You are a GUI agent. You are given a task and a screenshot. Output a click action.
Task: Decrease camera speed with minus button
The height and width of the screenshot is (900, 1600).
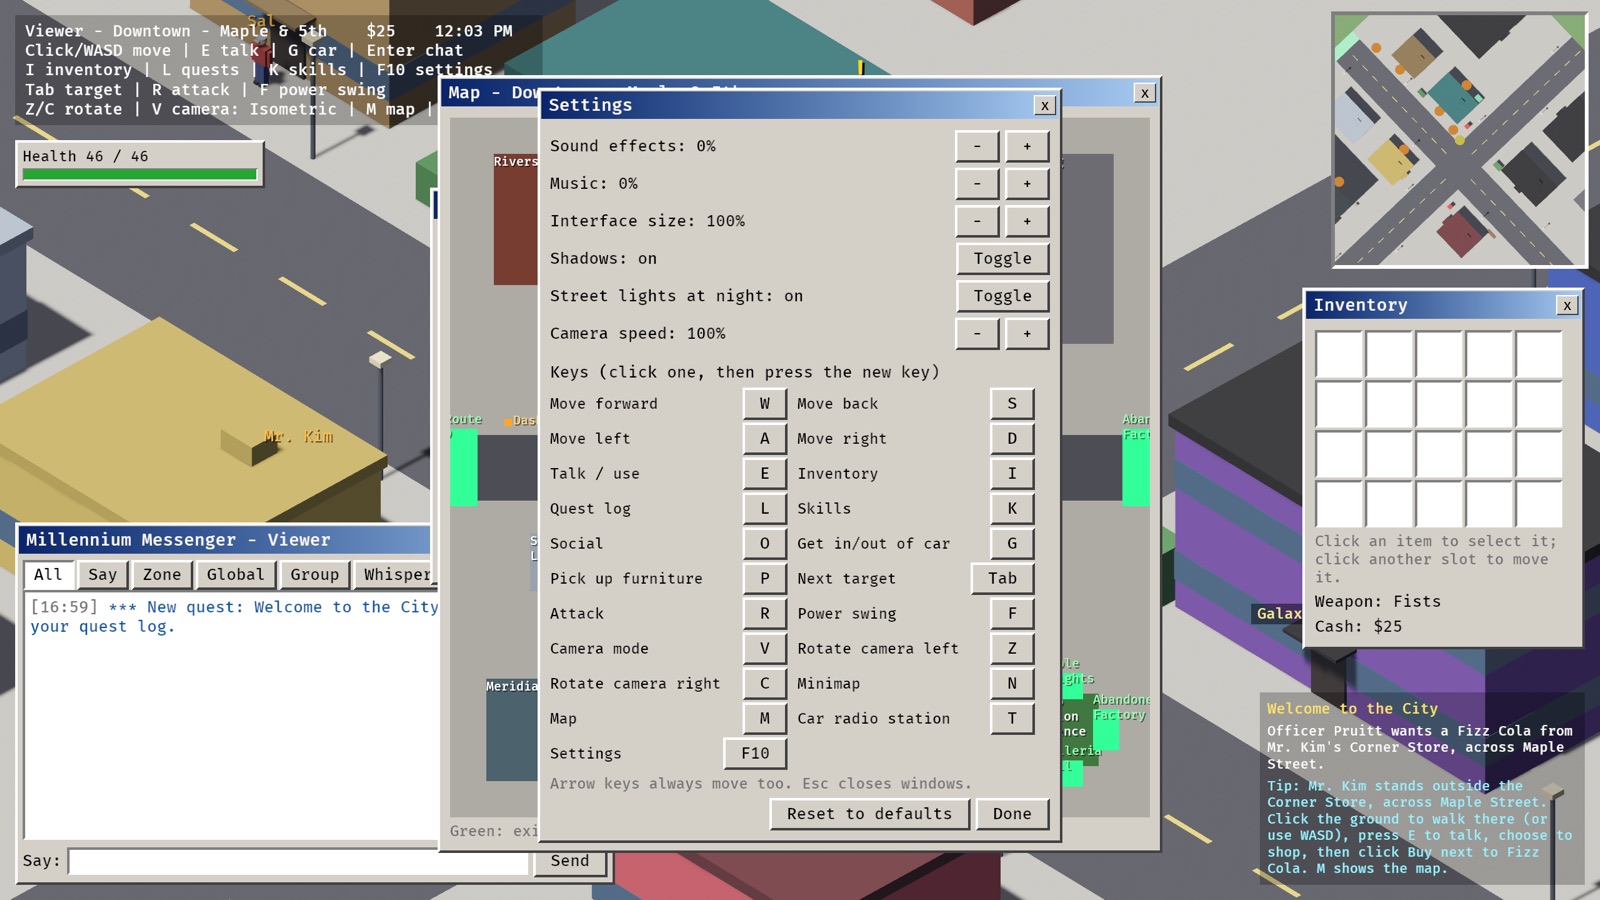point(977,334)
